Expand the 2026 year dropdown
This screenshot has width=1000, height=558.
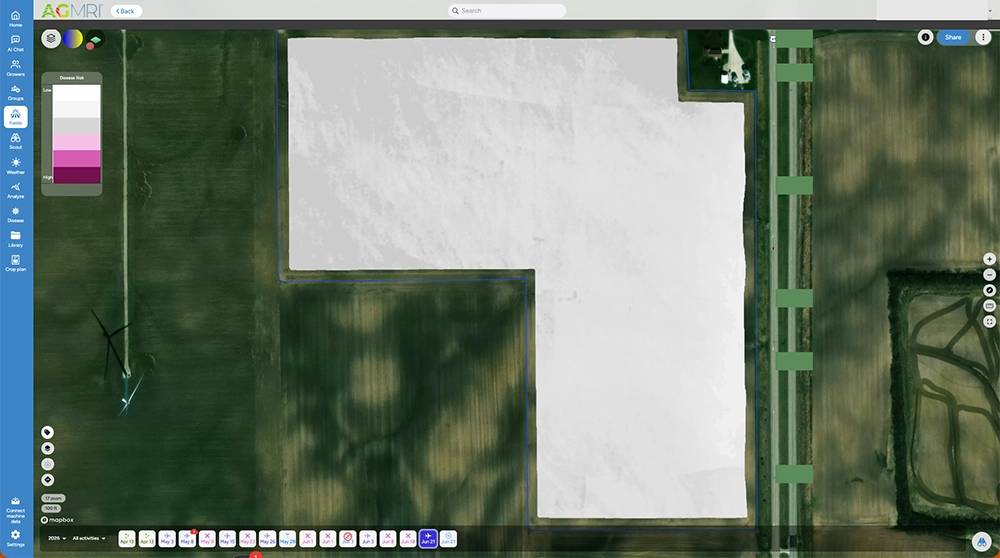click(x=57, y=538)
